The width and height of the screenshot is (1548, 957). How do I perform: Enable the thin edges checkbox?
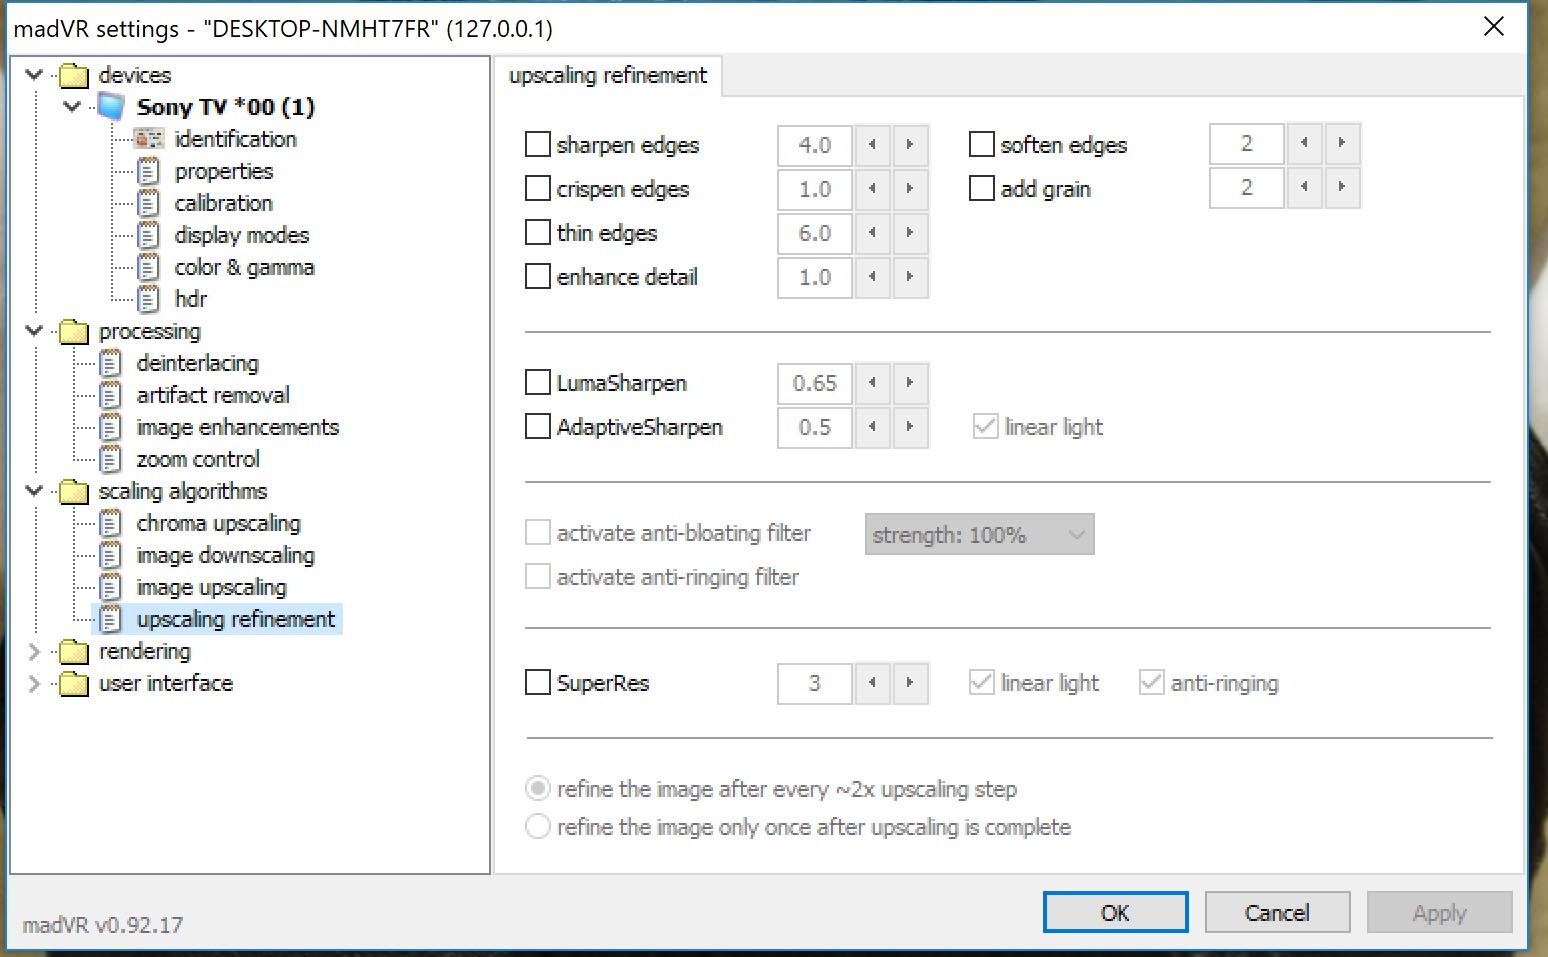(x=538, y=232)
